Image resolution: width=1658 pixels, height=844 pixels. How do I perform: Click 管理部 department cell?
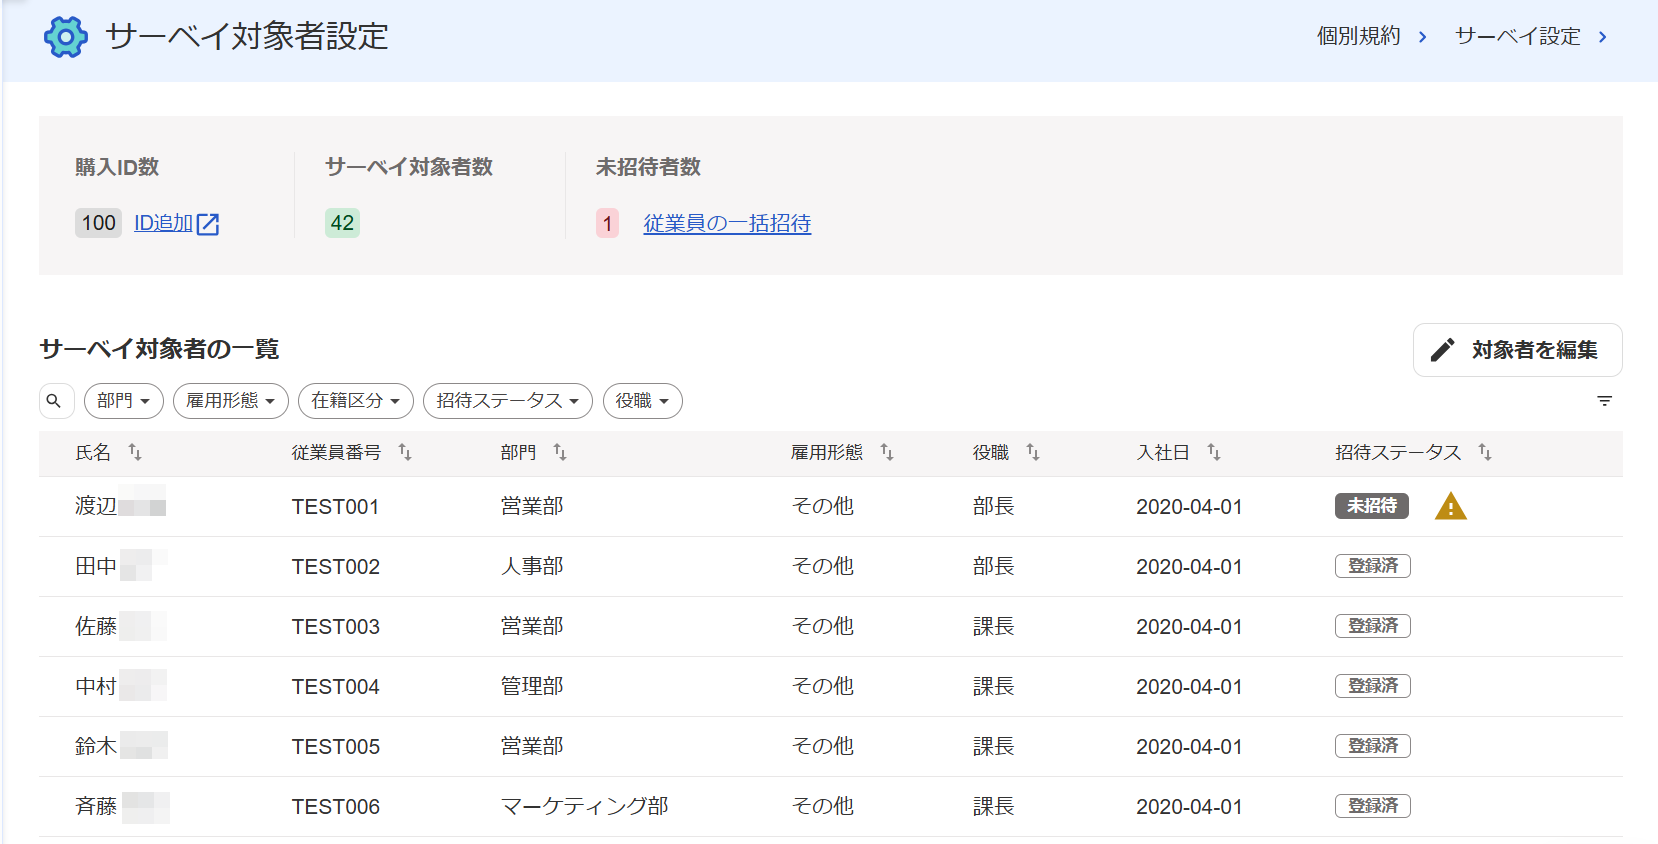point(532,686)
